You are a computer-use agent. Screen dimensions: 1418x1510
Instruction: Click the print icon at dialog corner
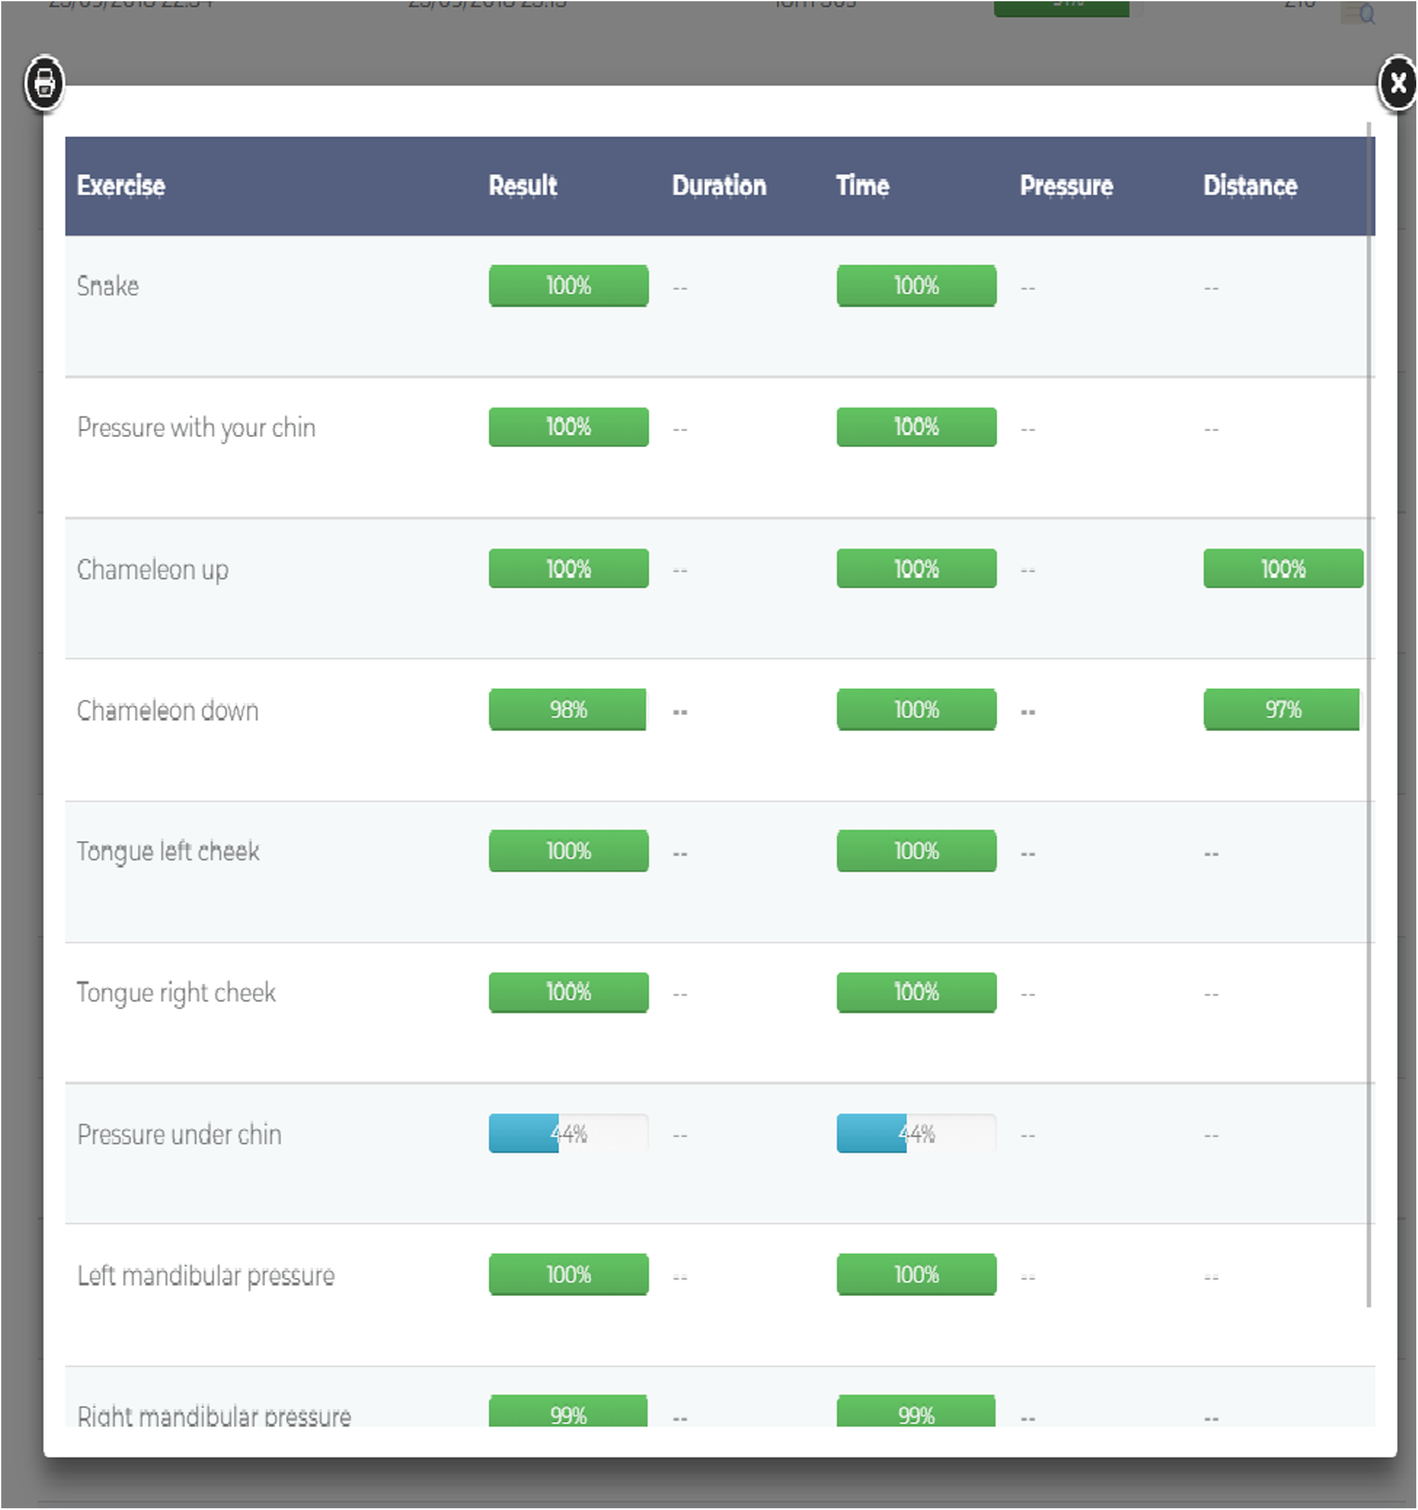pyautogui.click(x=44, y=83)
